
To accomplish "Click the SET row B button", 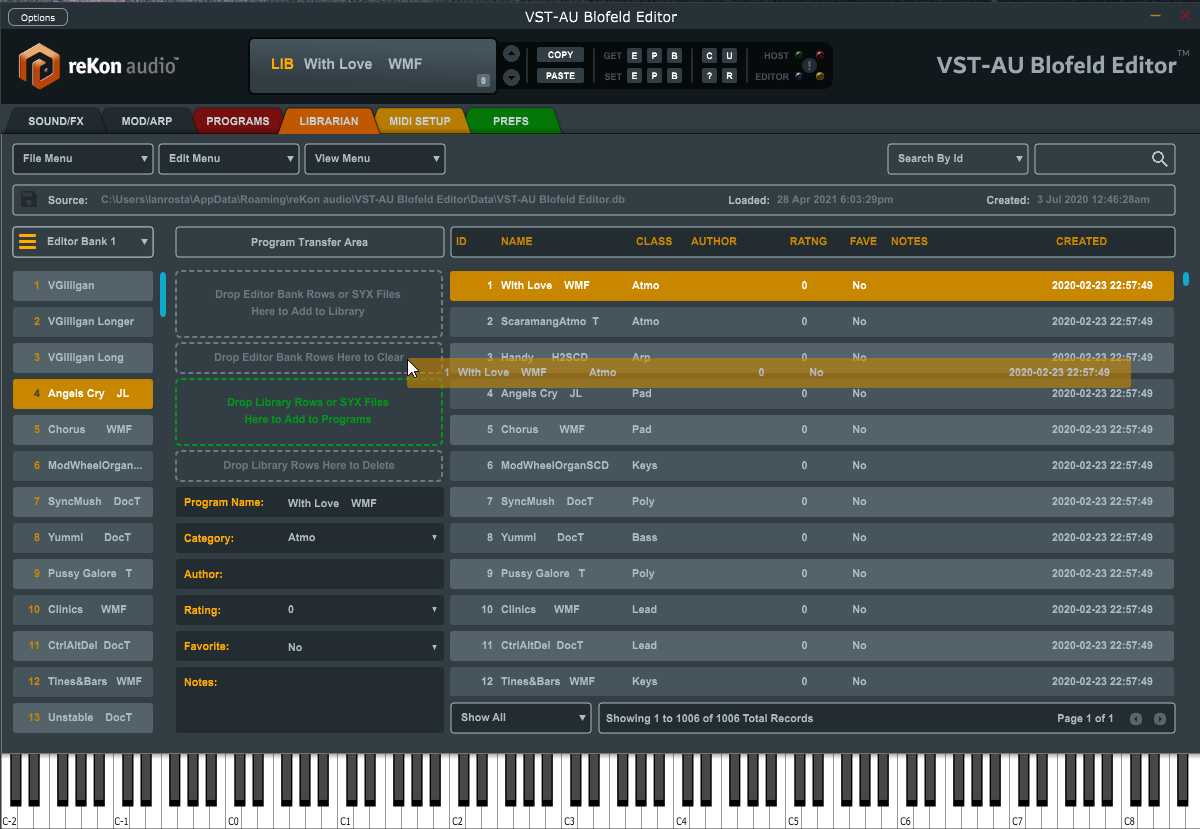I will click(675, 76).
